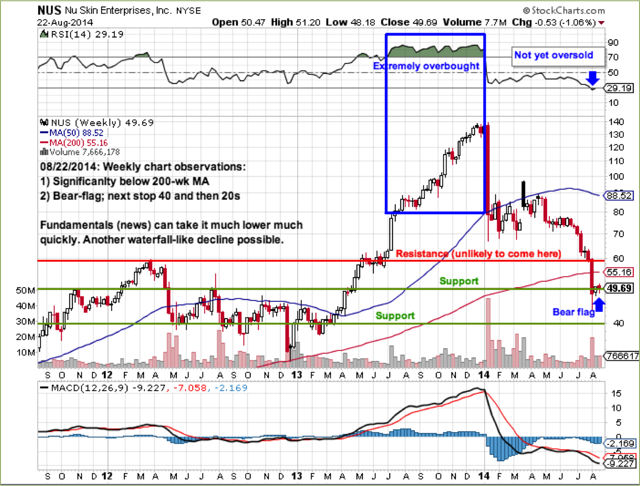640x486 pixels.
Task: Click the High 51.20 value
Action: [295, 22]
